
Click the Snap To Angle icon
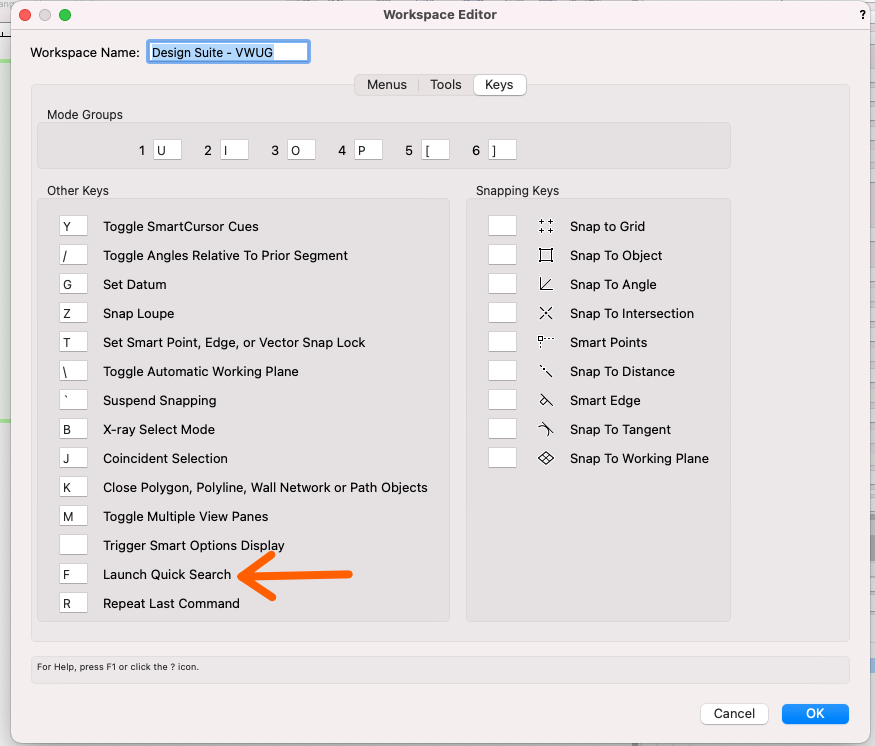pos(546,284)
